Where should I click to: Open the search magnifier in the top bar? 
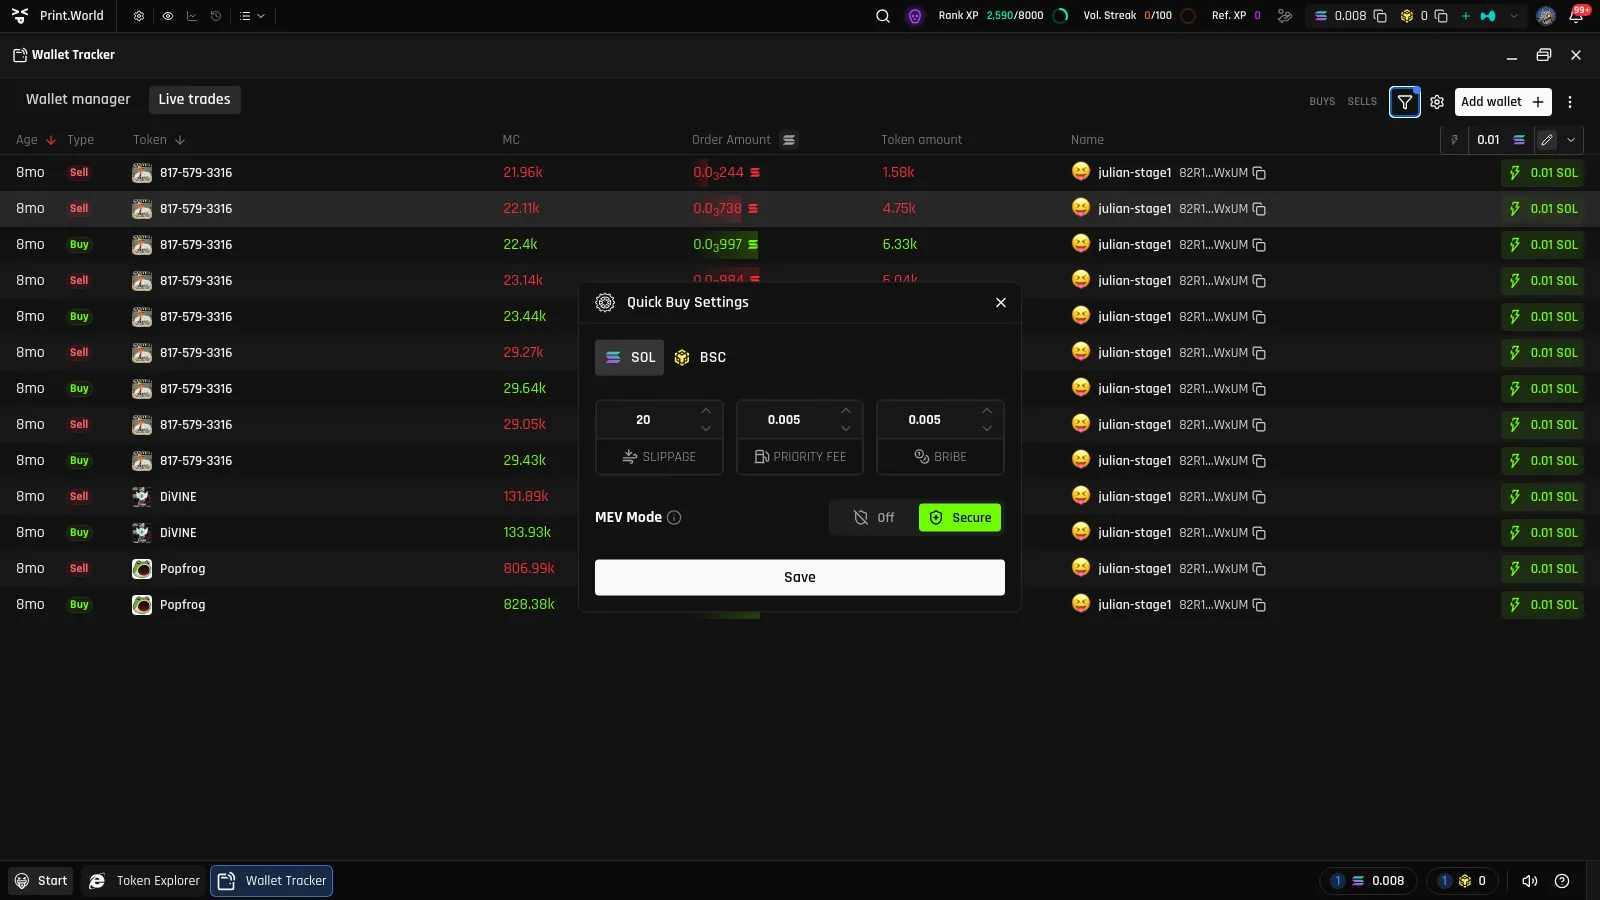[883, 16]
